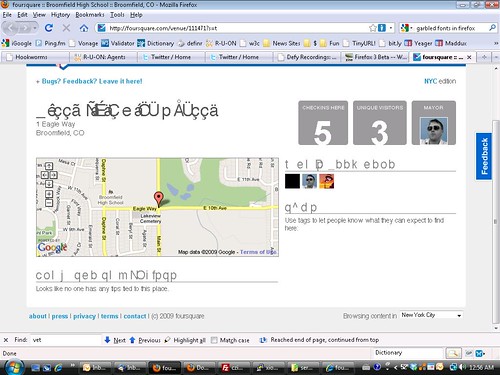This screenshot has height=375, width=500.
Task: Click the red map marker pin
Action: tap(159, 199)
